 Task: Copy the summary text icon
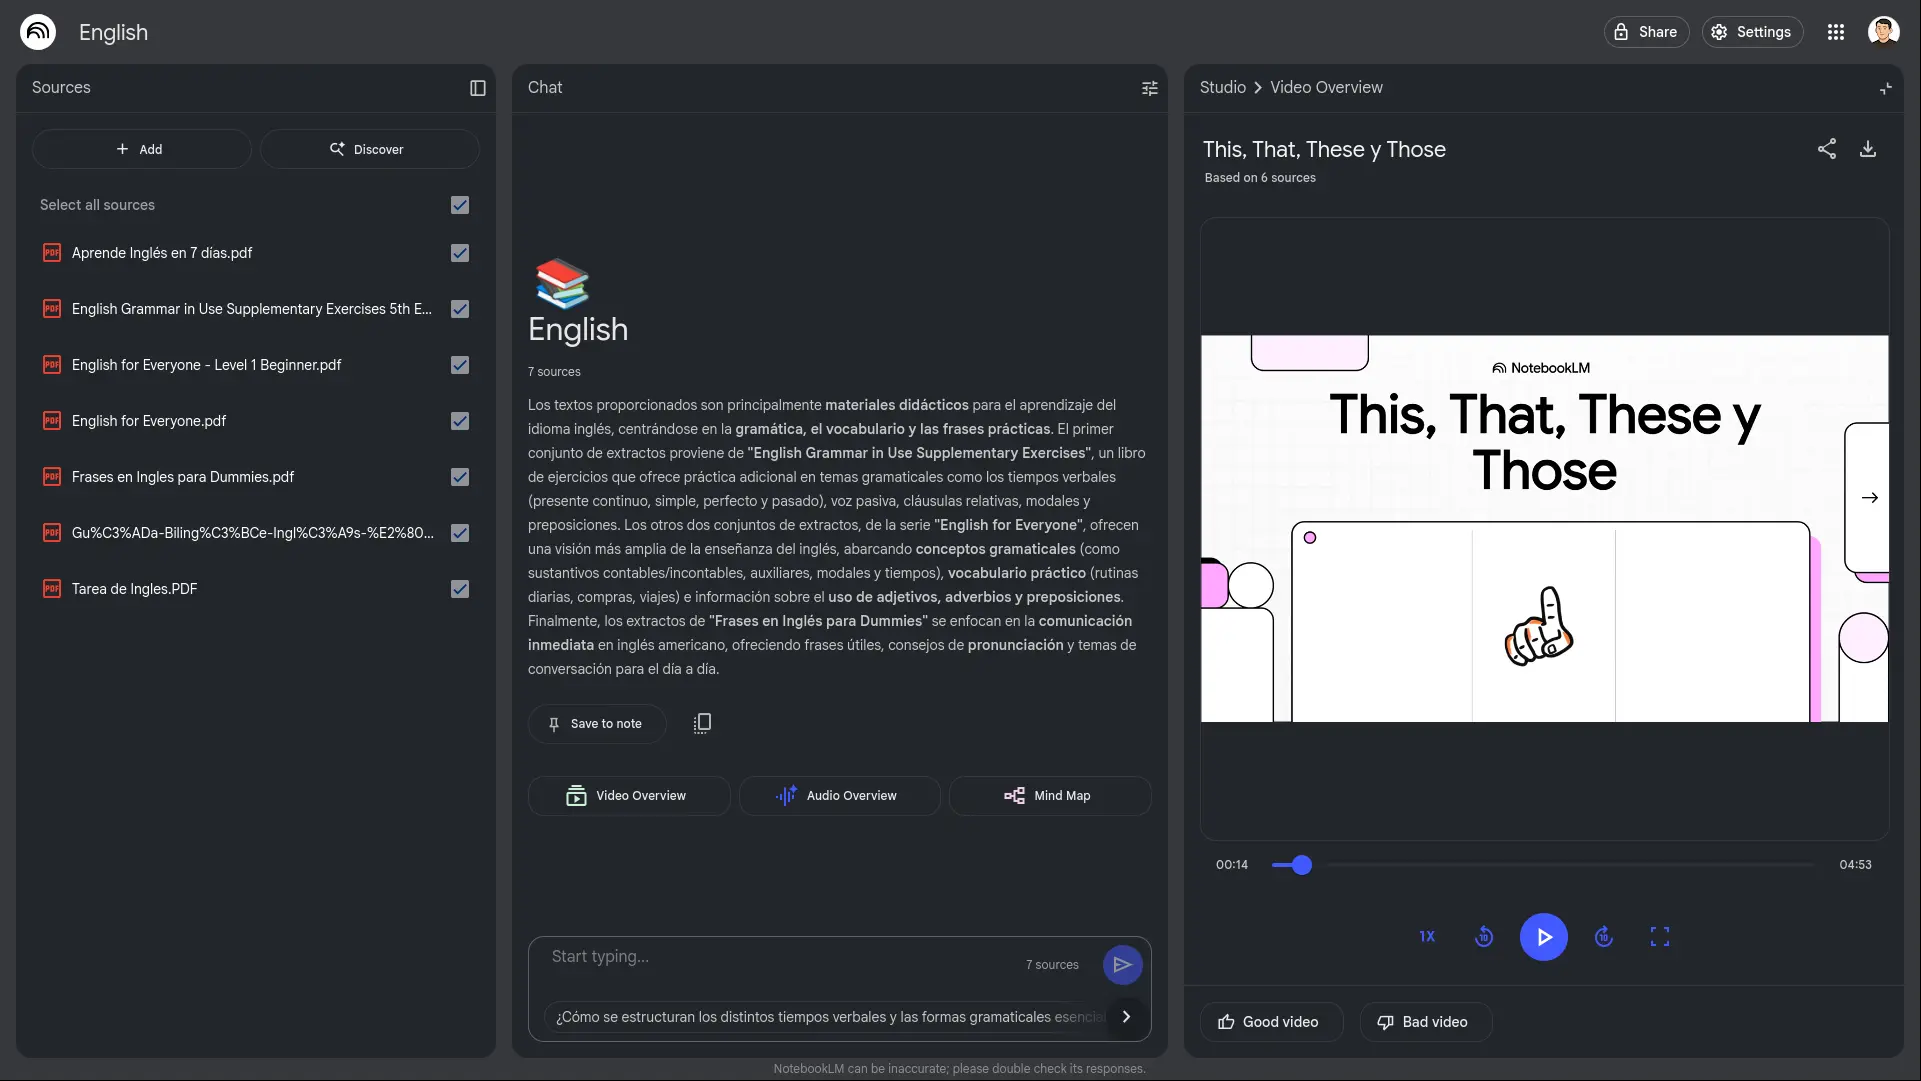pyautogui.click(x=702, y=723)
